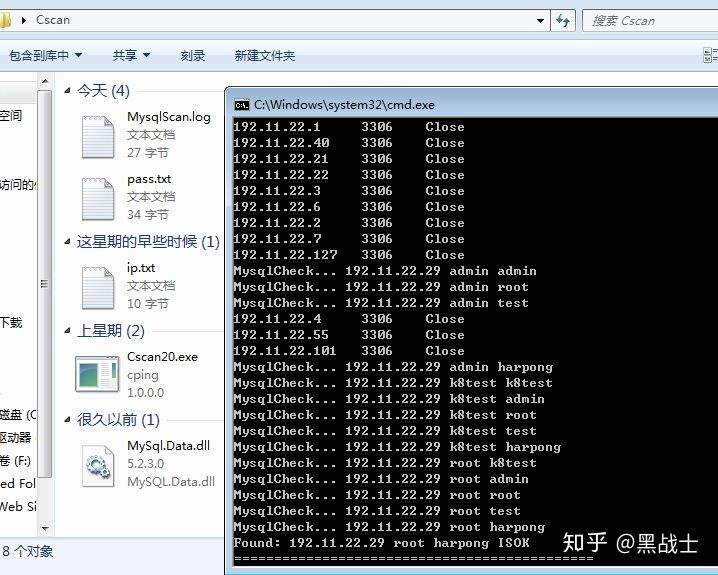
Task: Collapse the 今天 (4) group
Action: (x=67, y=91)
